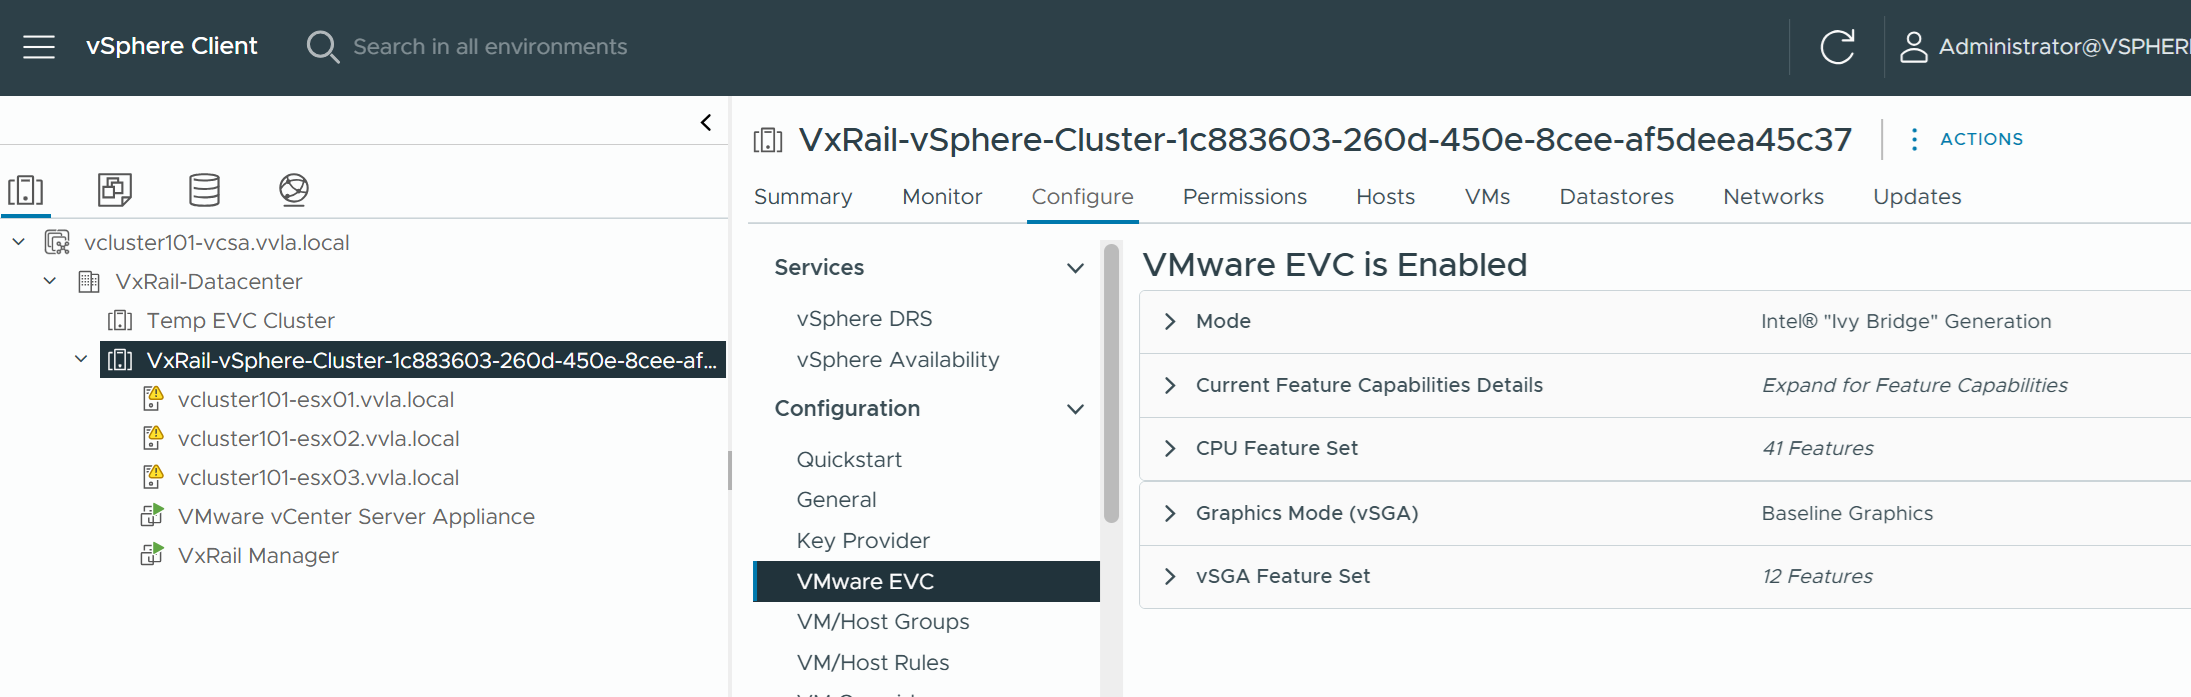
Task: Open the ACTIONS menu
Action: click(1981, 139)
